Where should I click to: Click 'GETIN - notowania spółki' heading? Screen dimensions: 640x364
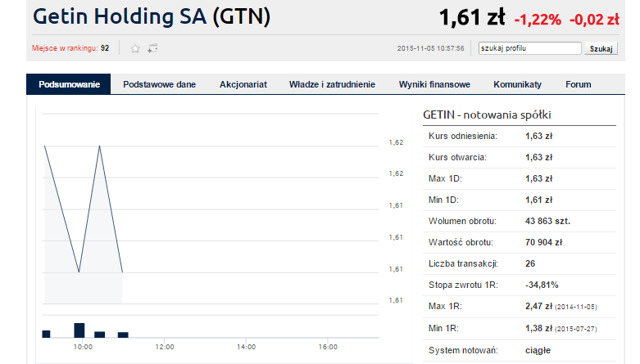[487, 115]
